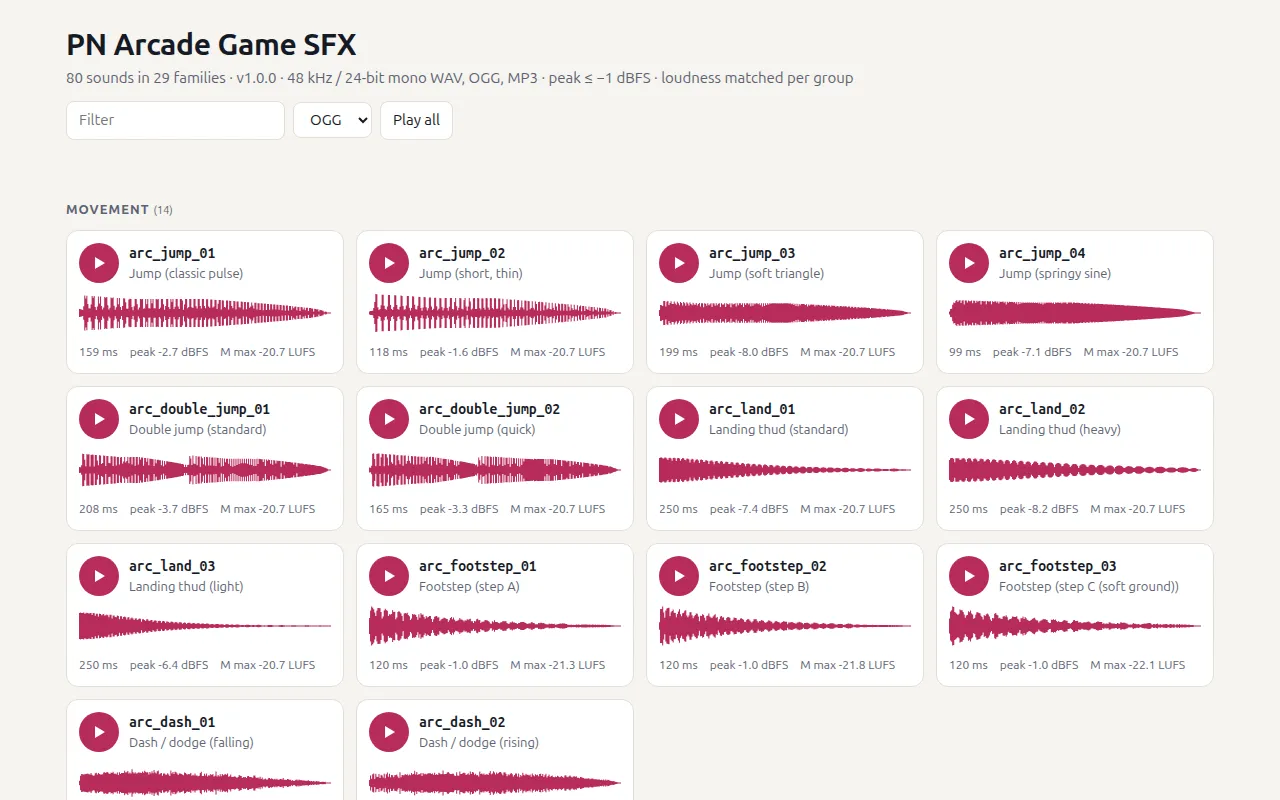The image size is (1280, 800).
Task: Play the arc_land_01 landing thud
Action: pos(679,419)
